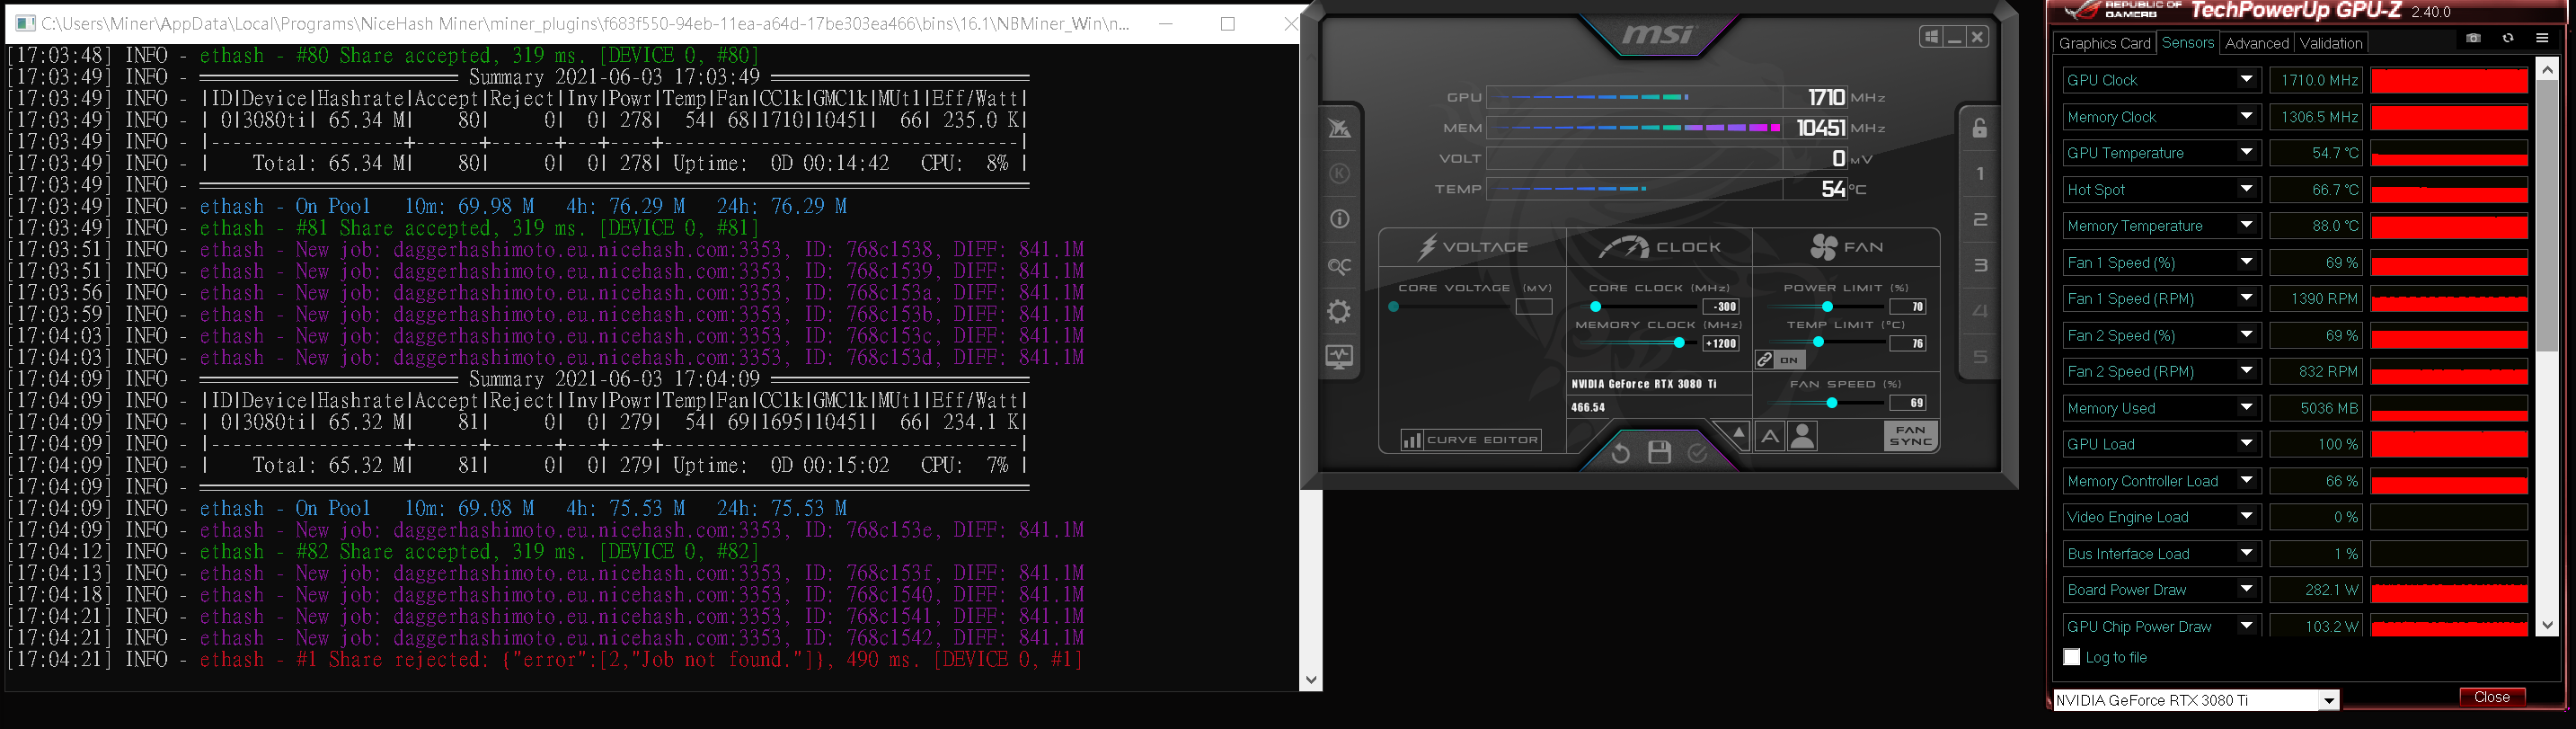Adjust the Core Clock slider handle

1596,307
